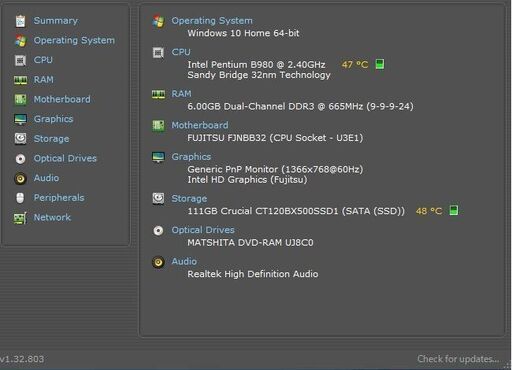Viewport: 512px width, 370px height.
Task: Click Sandy Bridge 32nm Technology text
Action: pyautogui.click(x=259, y=75)
